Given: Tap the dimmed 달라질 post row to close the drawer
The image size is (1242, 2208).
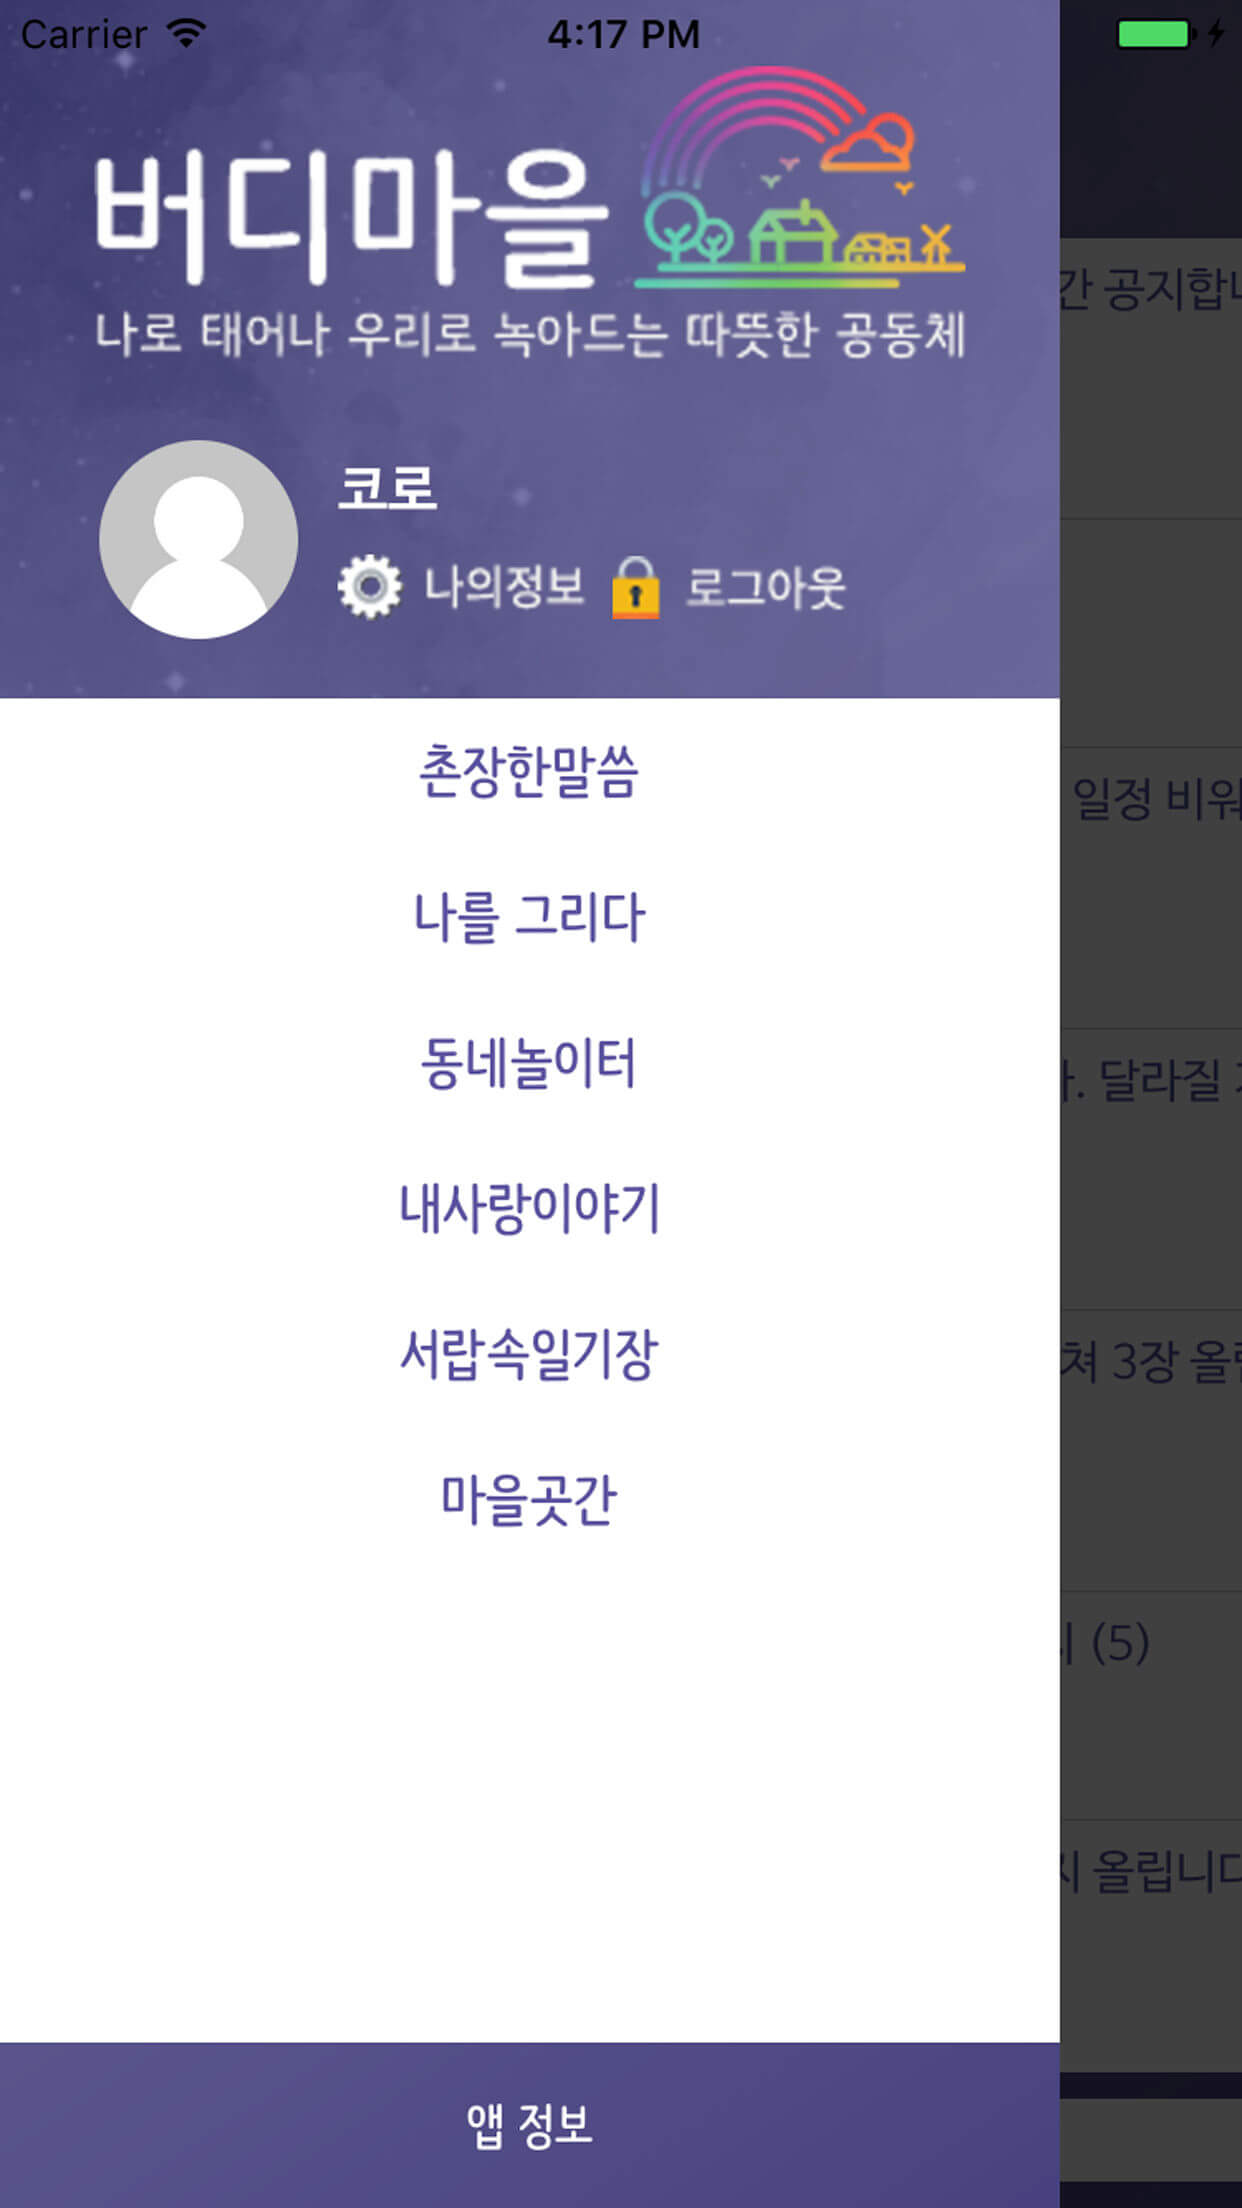Looking at the screenshot, I should tap(1151, 1169).
